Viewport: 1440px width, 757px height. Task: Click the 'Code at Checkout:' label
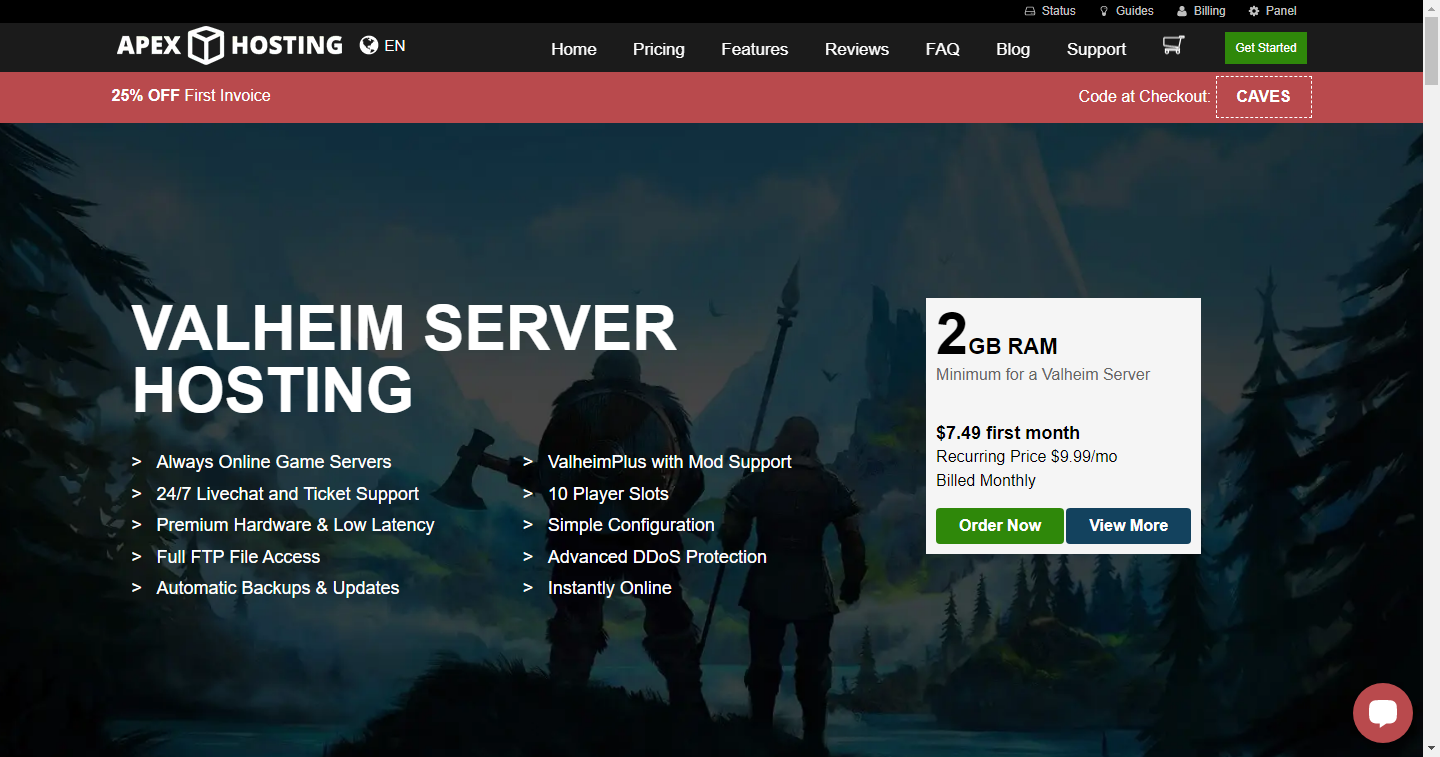tap(1145, 97)
